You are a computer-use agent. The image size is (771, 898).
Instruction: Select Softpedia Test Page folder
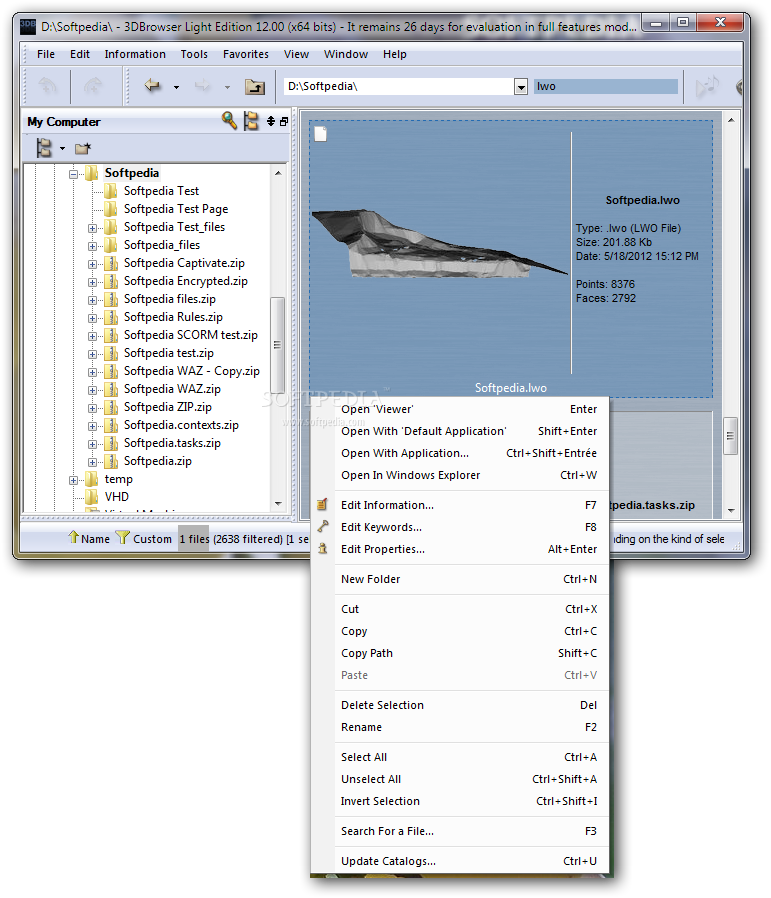click(x=176, y=209)
